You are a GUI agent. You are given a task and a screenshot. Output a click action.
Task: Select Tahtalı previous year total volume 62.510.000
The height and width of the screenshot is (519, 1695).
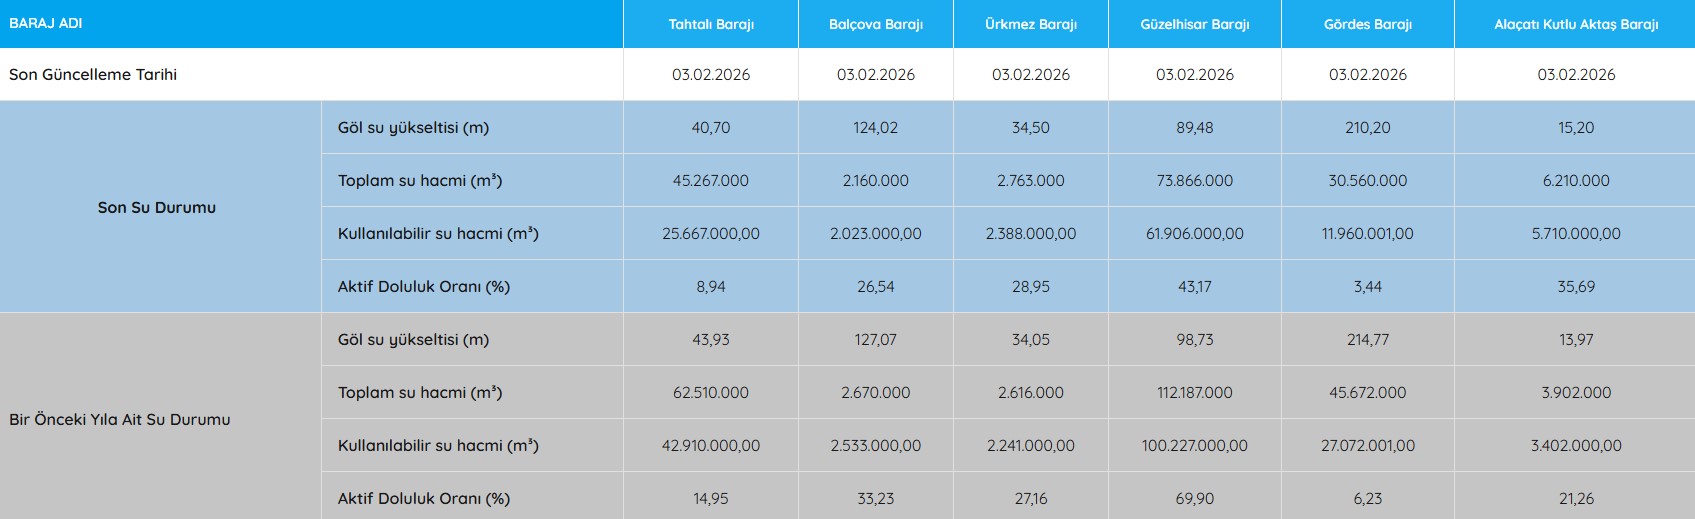(x=711, y=393)
